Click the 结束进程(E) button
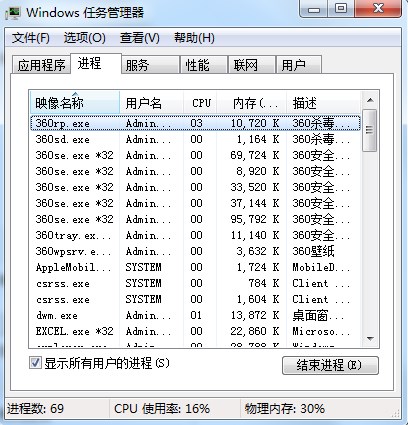The width and height of the screenshot is (408, 425). [330, 365]
